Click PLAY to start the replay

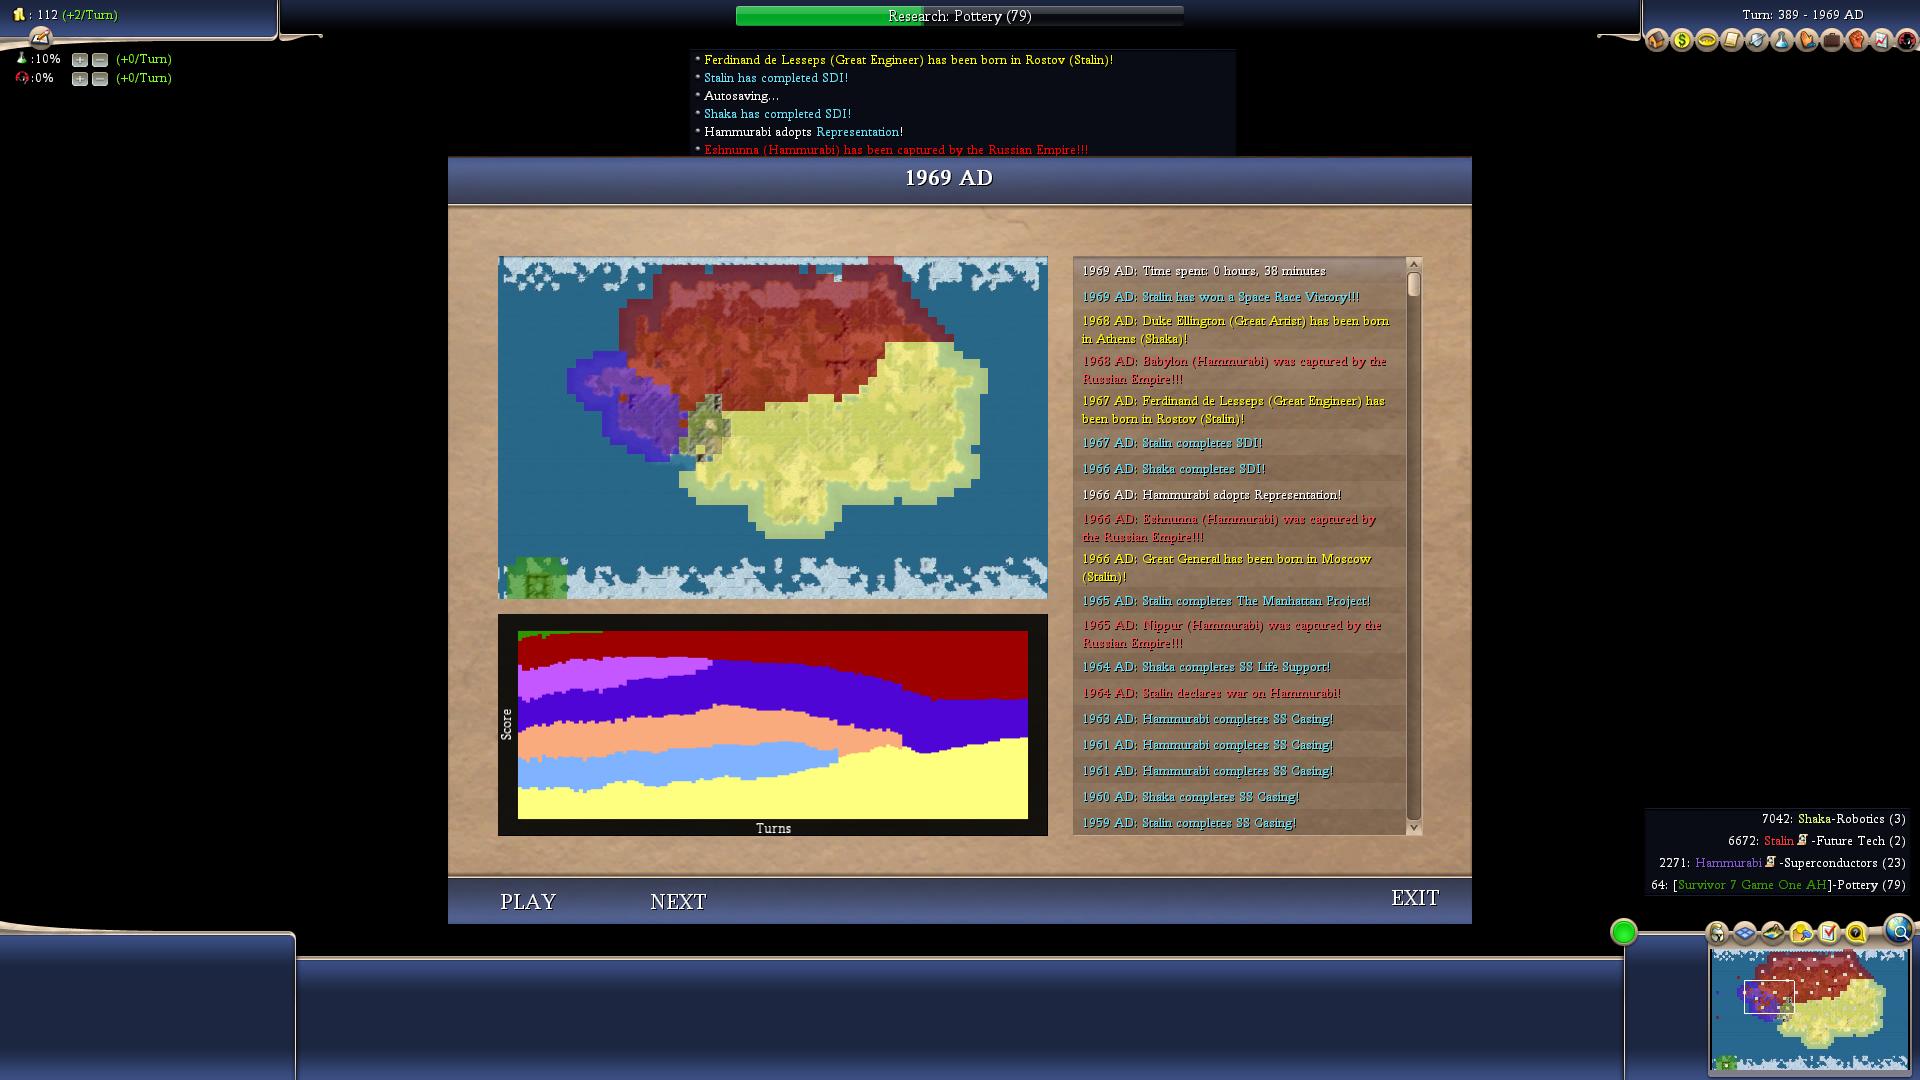click(528, 901)
